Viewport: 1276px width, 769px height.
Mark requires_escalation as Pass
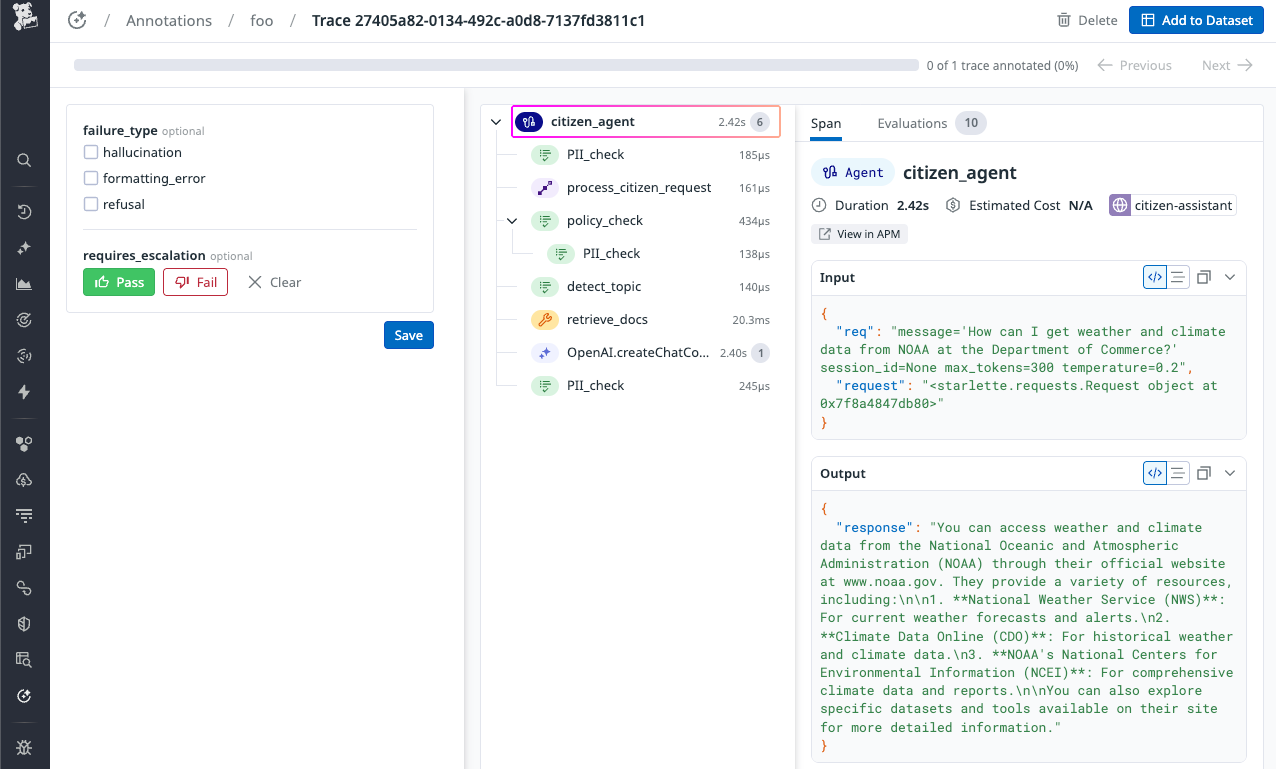pyautogui.click(x=119, y=282)
